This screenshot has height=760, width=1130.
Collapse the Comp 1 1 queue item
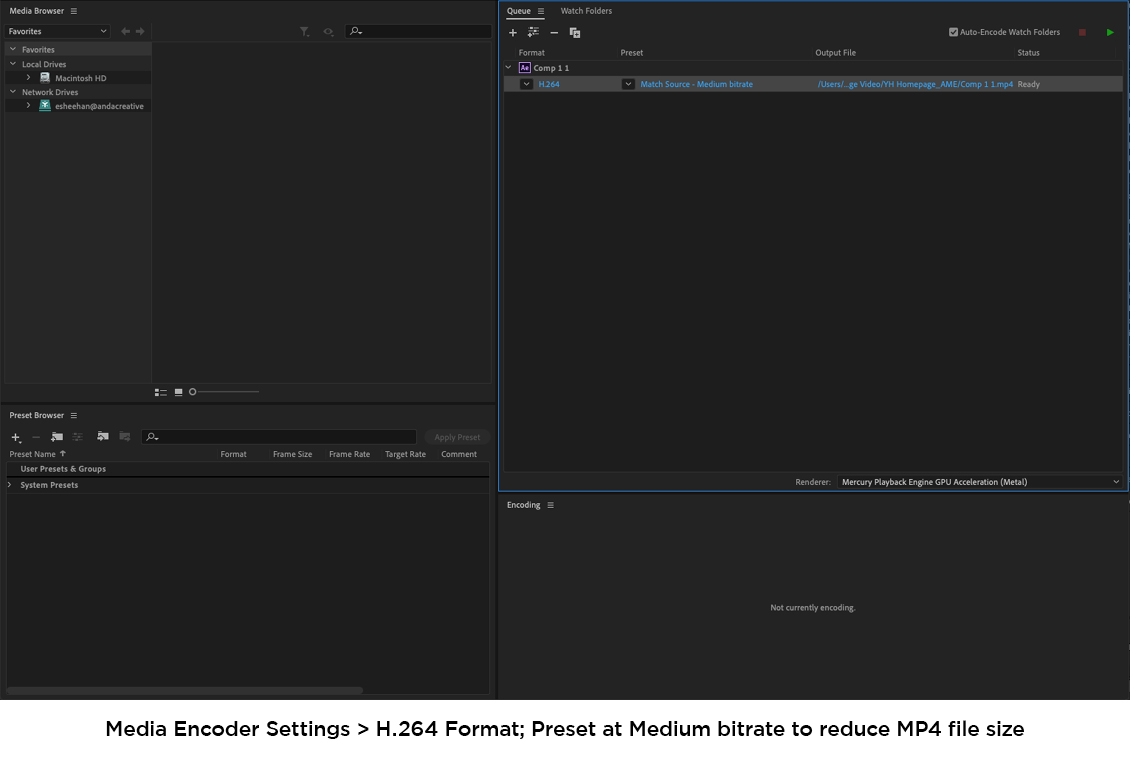[508, 67]
